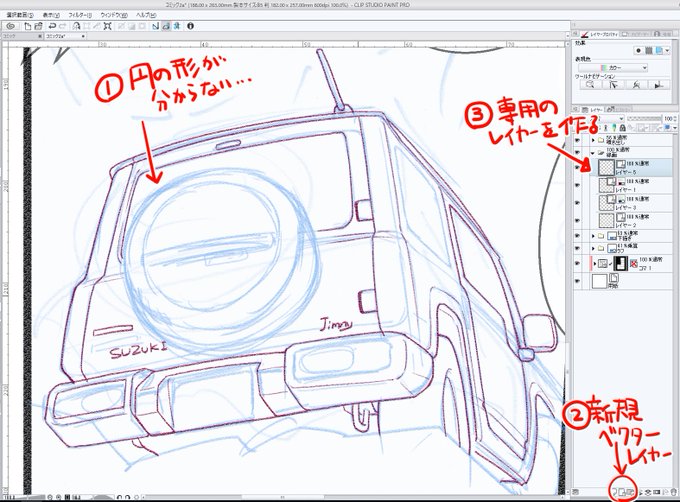Toggle the reference layer lighthouse icon

click(x=606, y=128)
